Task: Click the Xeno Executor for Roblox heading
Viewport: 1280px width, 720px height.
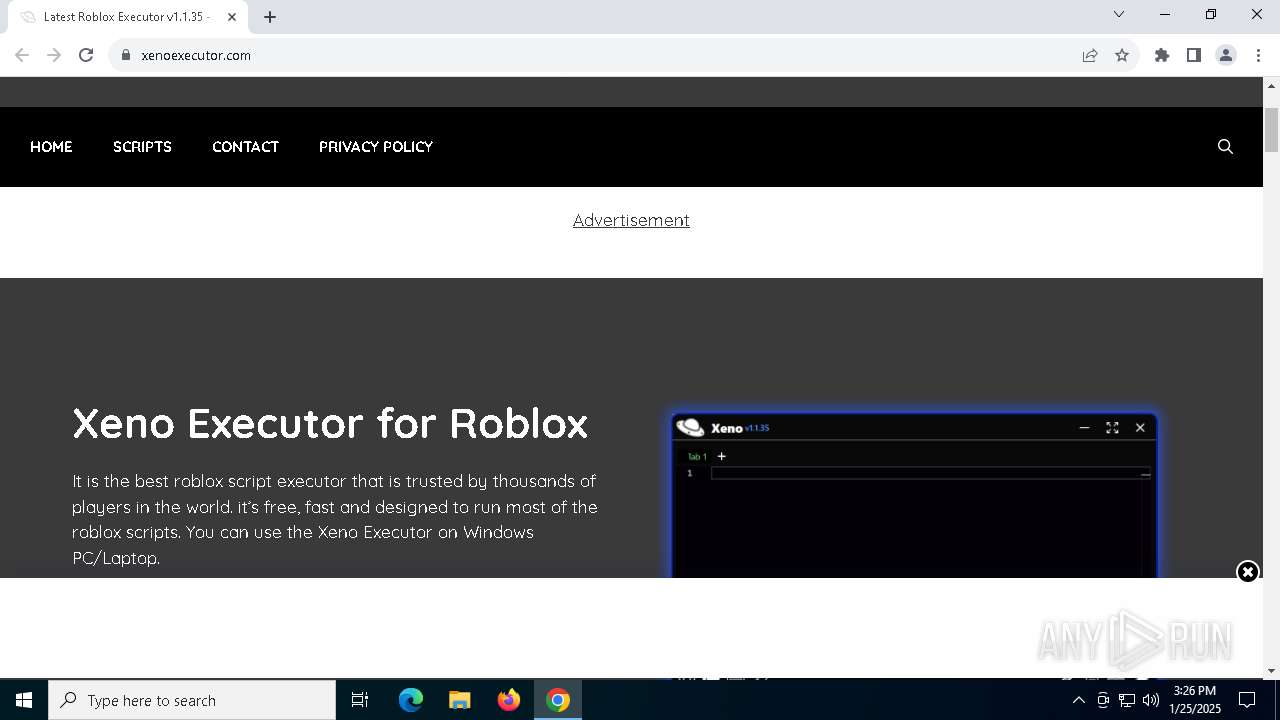Action: click(330, 424)
